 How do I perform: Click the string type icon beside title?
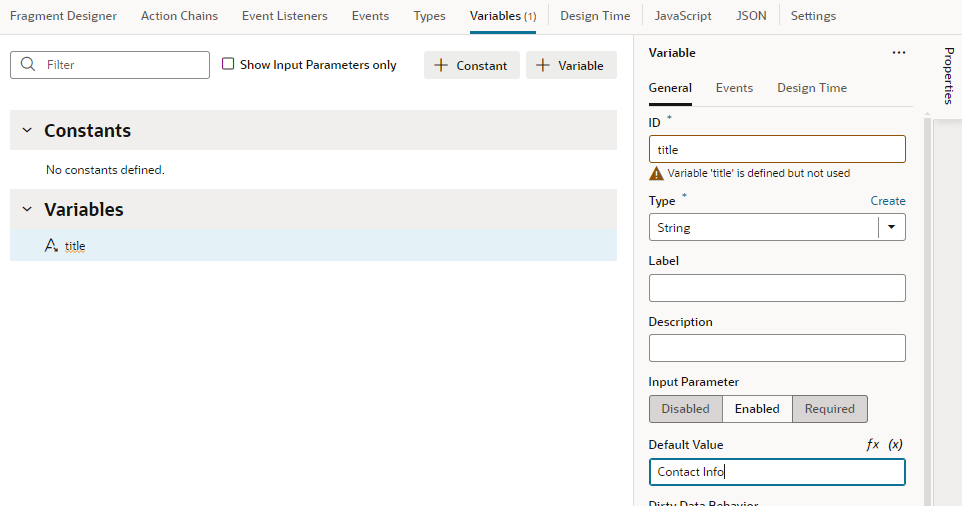(x=52, y=246)
